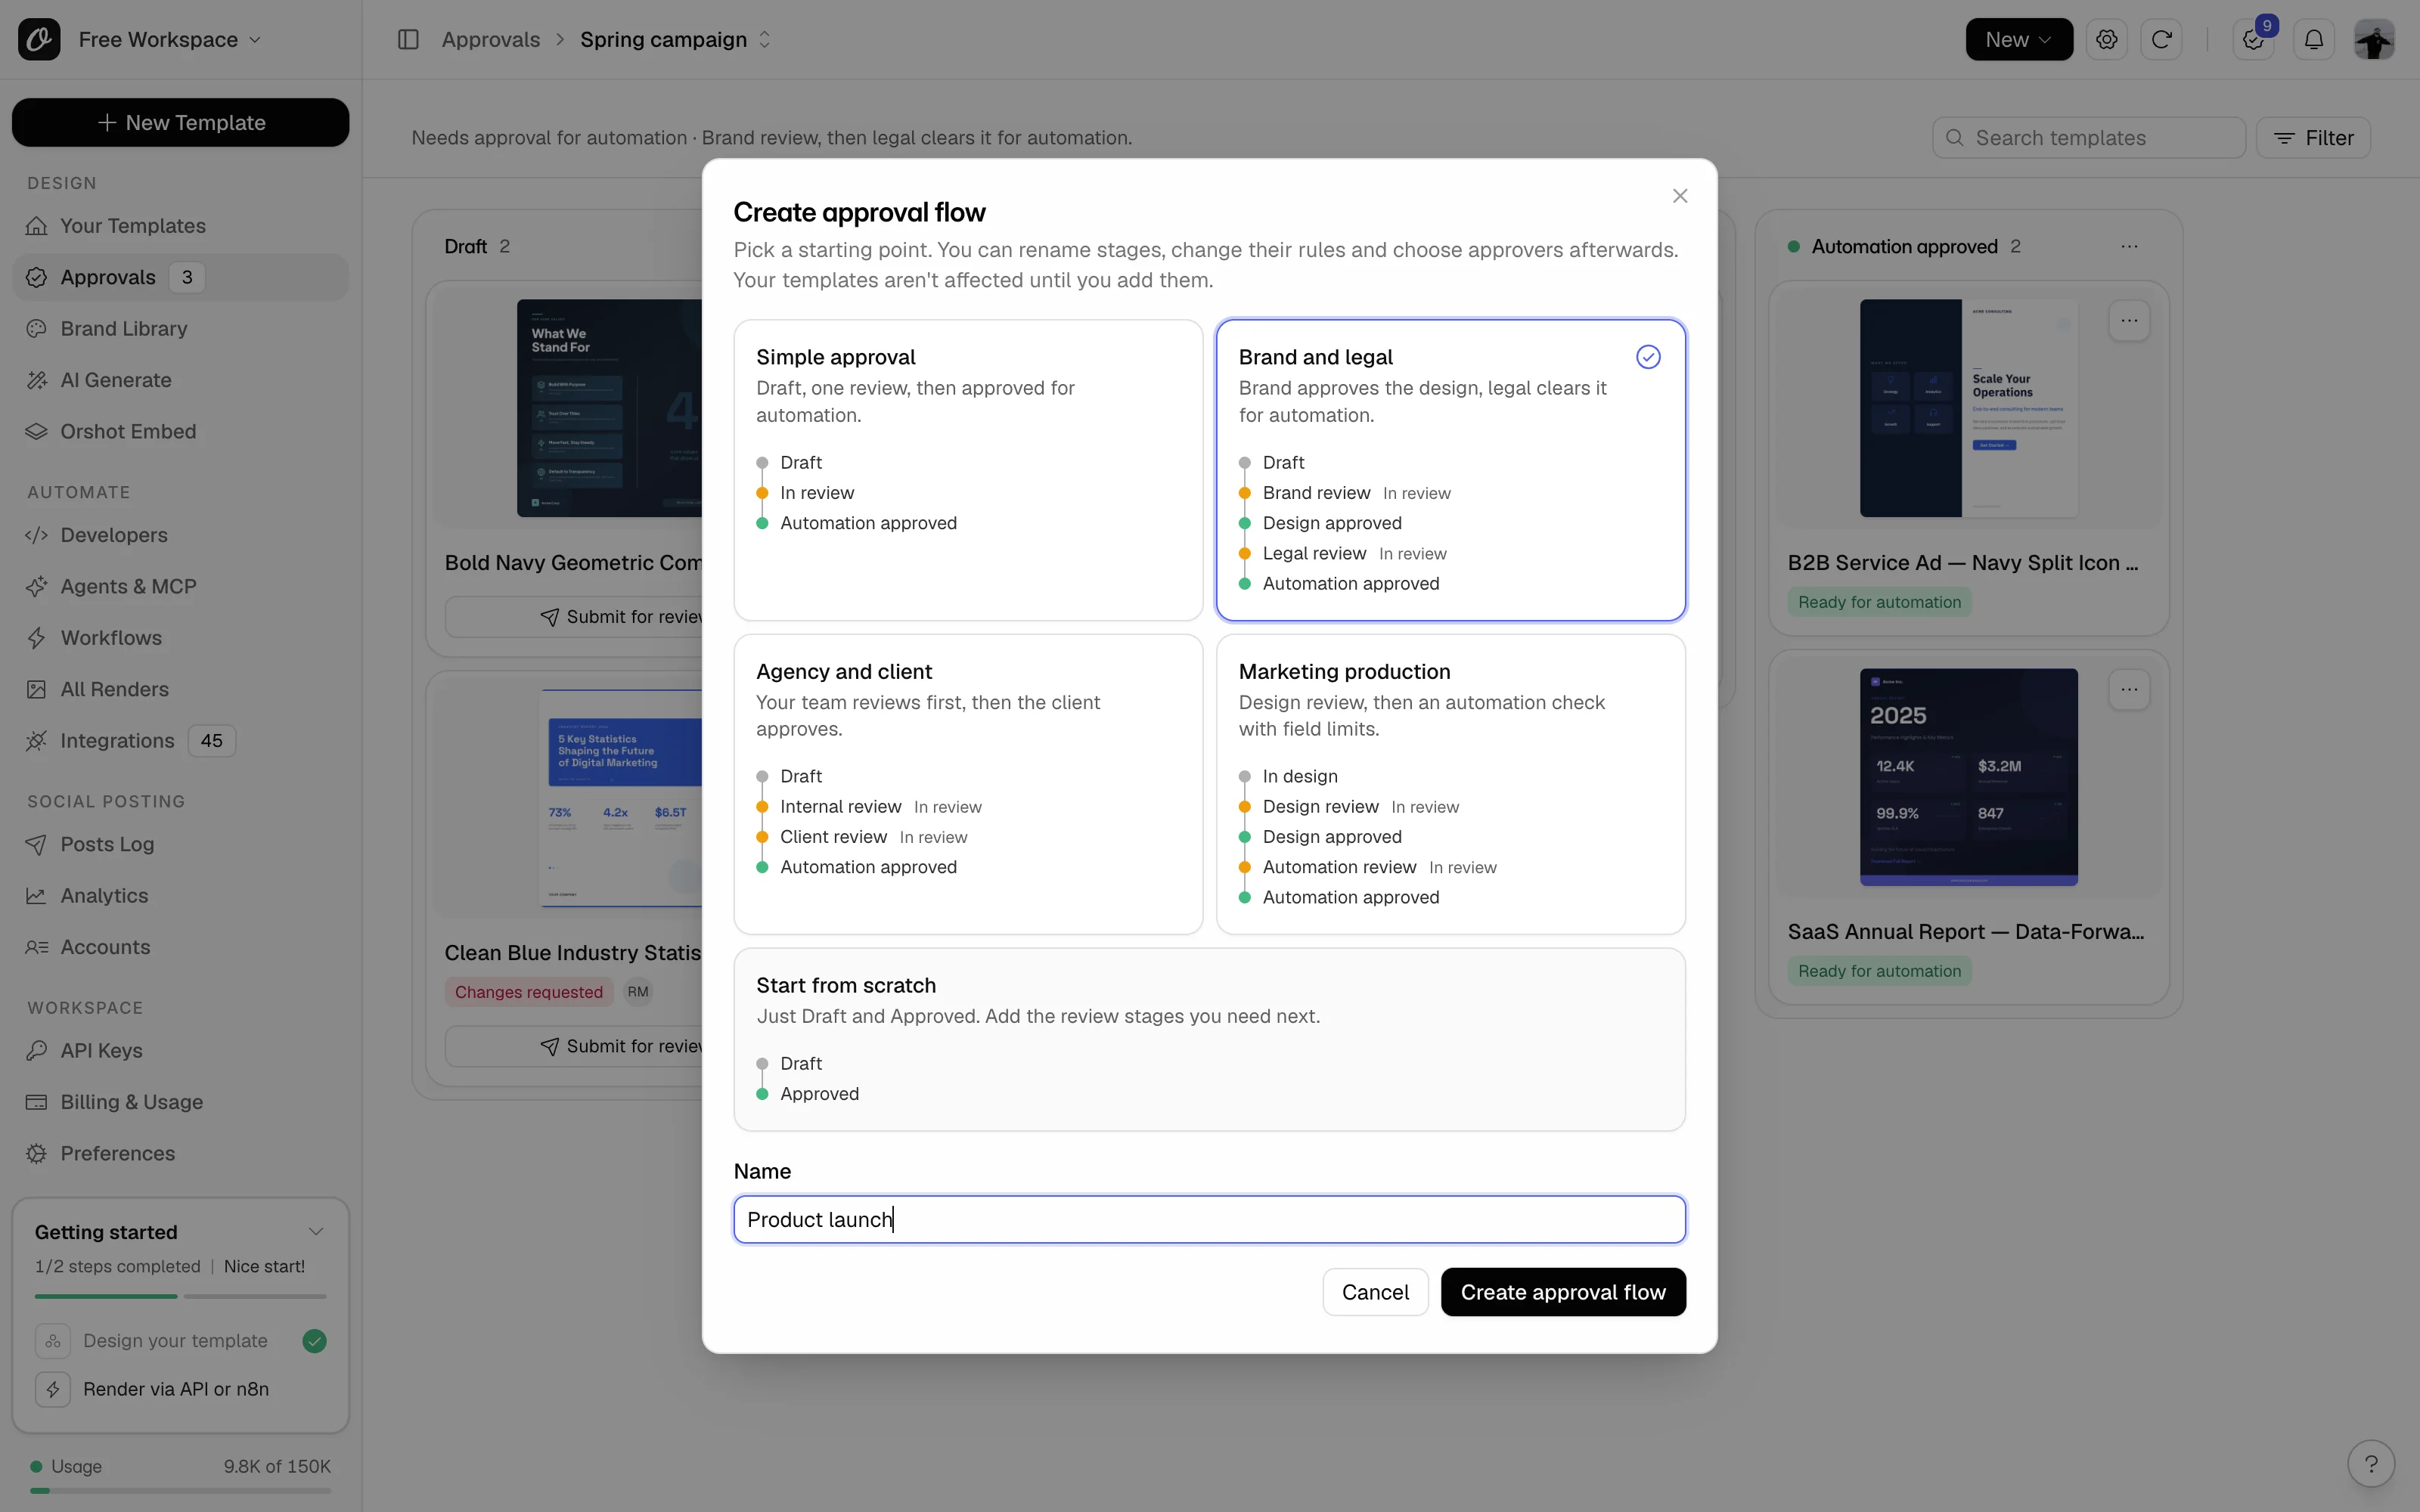Submit Bold Navy Geometric for review

575,617
